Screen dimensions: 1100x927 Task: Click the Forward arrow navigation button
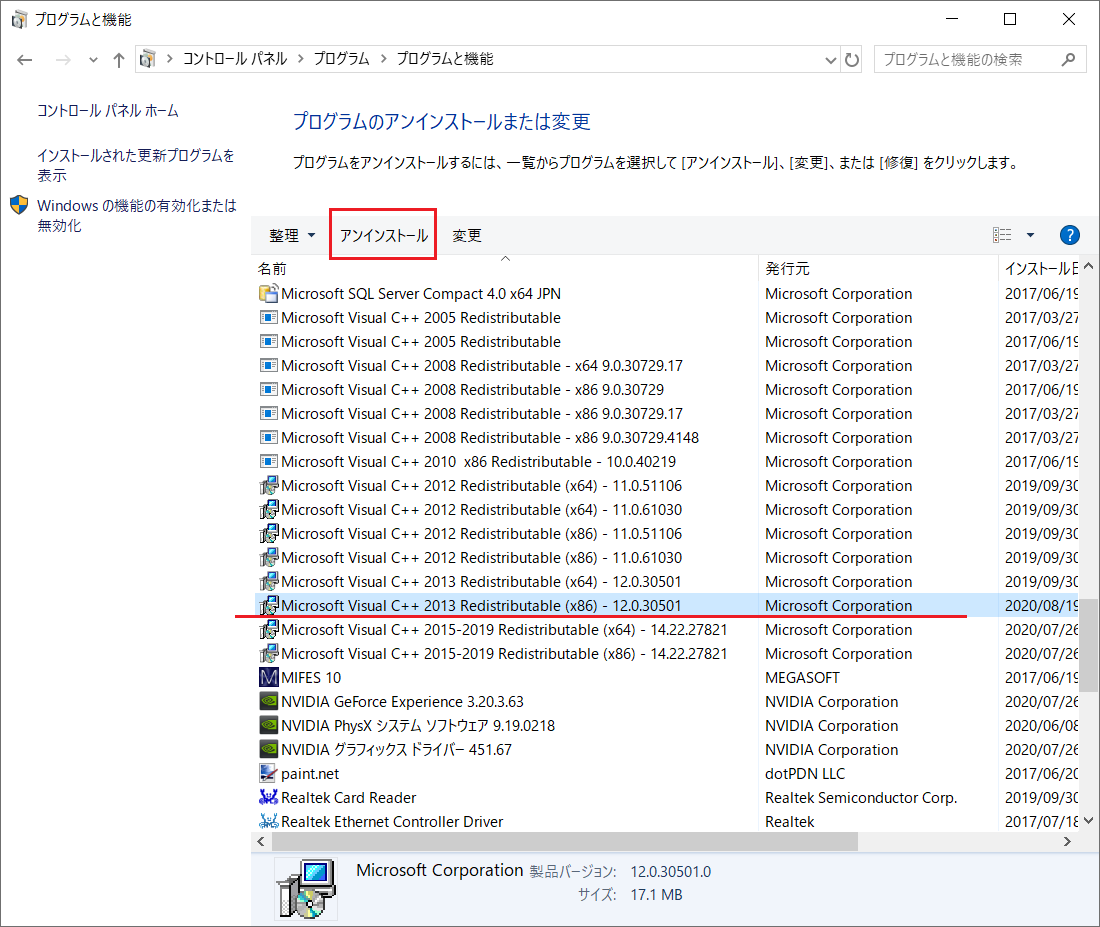coord(63,60)
